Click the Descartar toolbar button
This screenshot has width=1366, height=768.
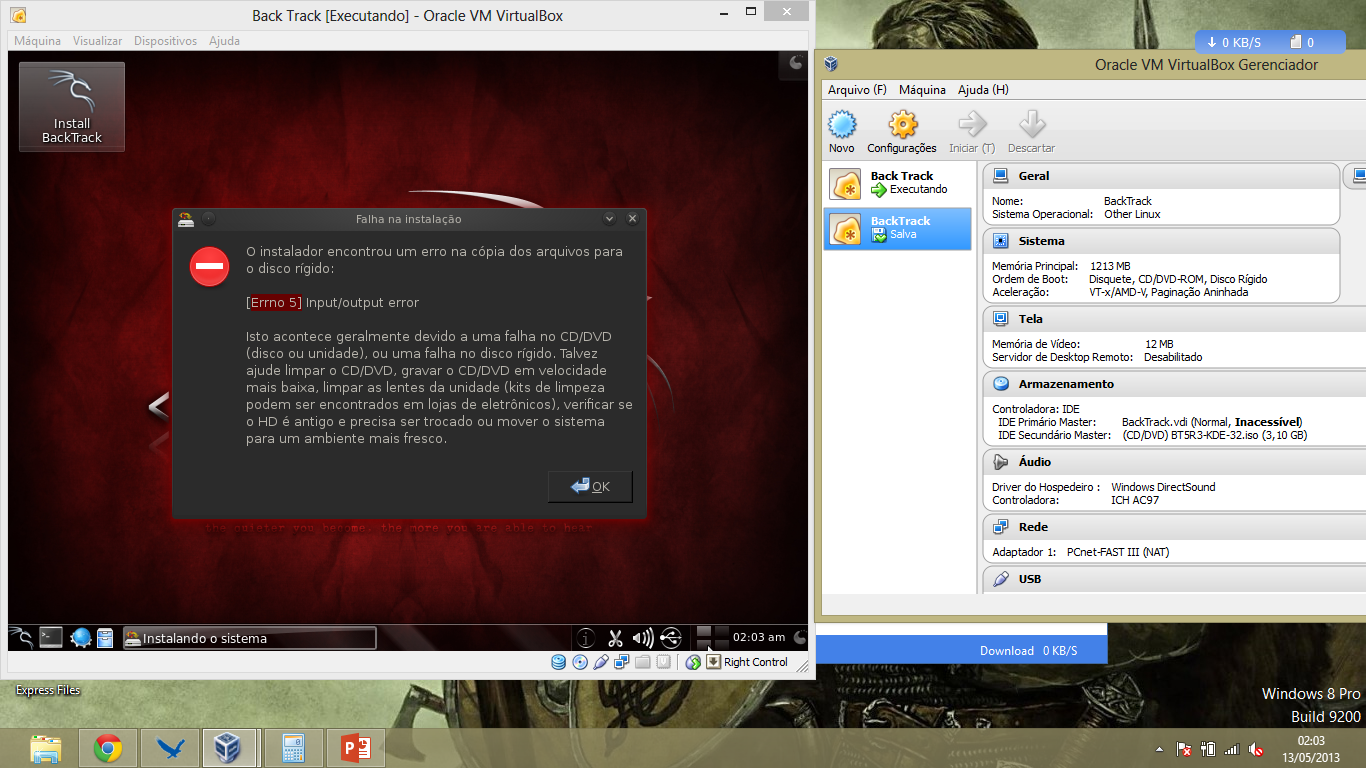pyautogui.click(x=1031, y=132)
